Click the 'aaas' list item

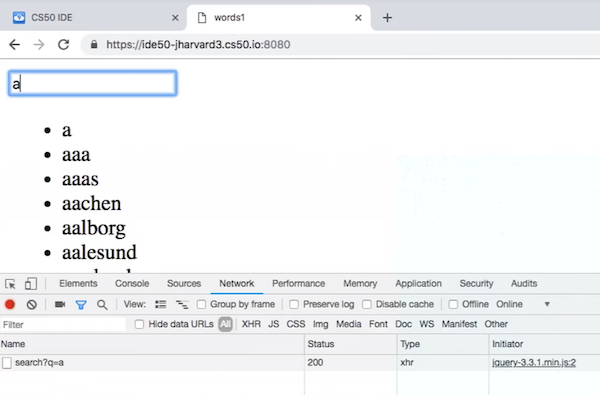point(80,179)
